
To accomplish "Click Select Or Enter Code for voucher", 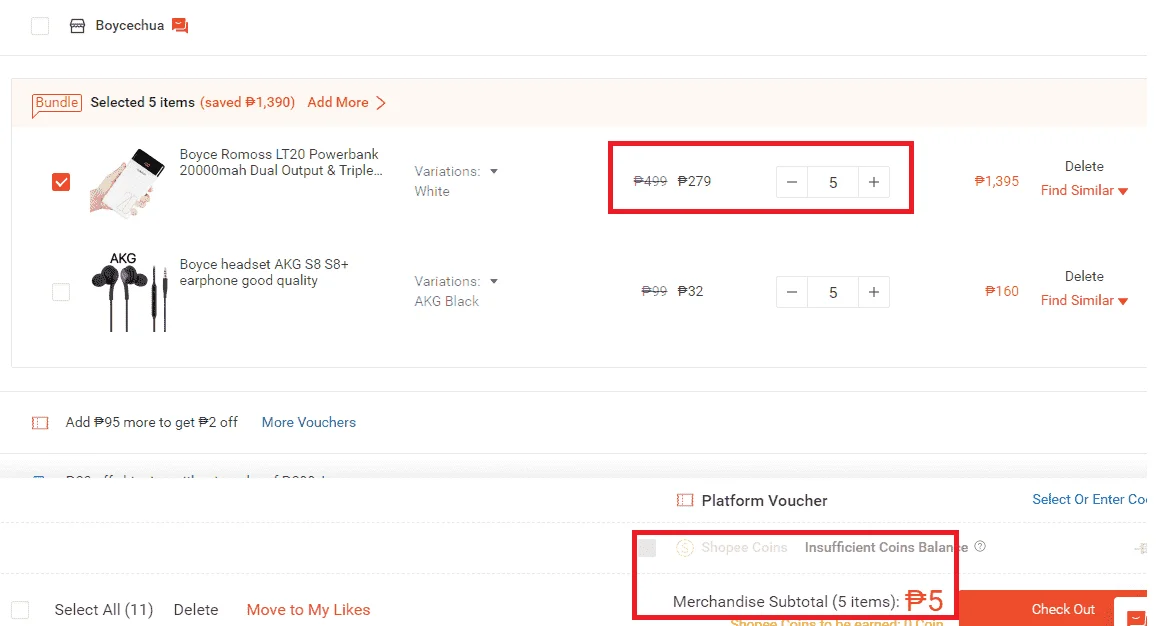I will click(1089, 500).
